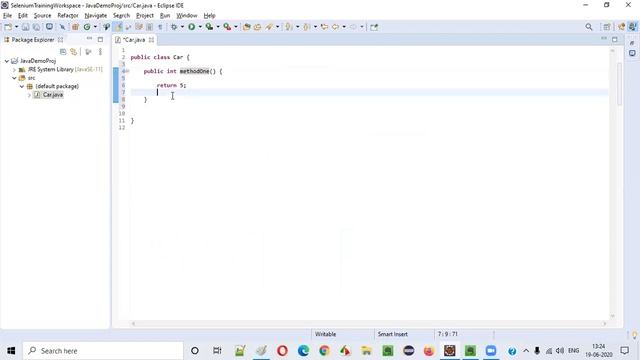
Task: Click the Open Task toolbar icon
Action: 258,27
